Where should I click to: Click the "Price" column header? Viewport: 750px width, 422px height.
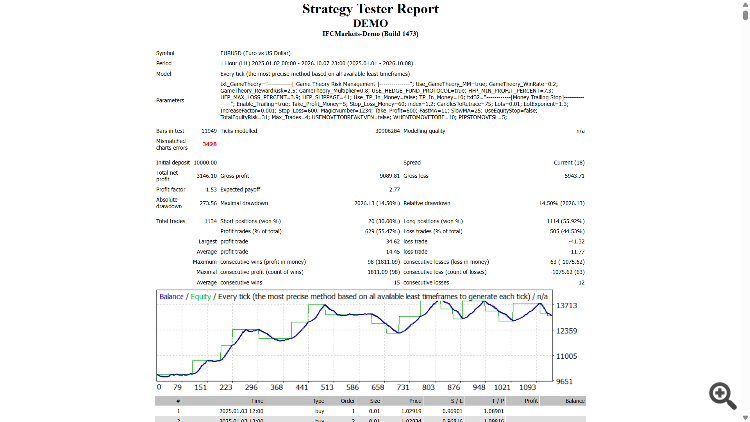pos(415,401)
